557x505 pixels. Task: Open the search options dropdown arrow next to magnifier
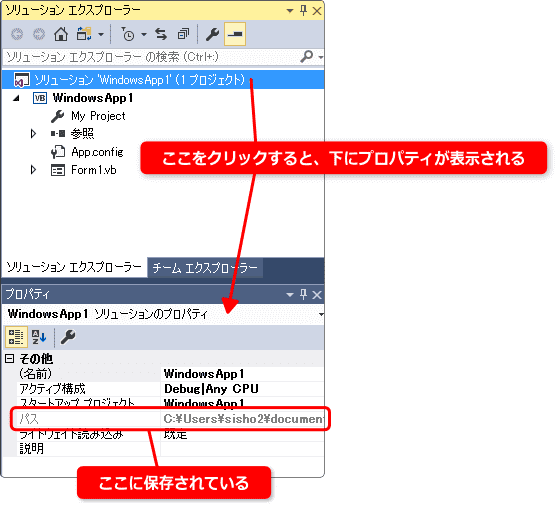(x=321, y=57)
